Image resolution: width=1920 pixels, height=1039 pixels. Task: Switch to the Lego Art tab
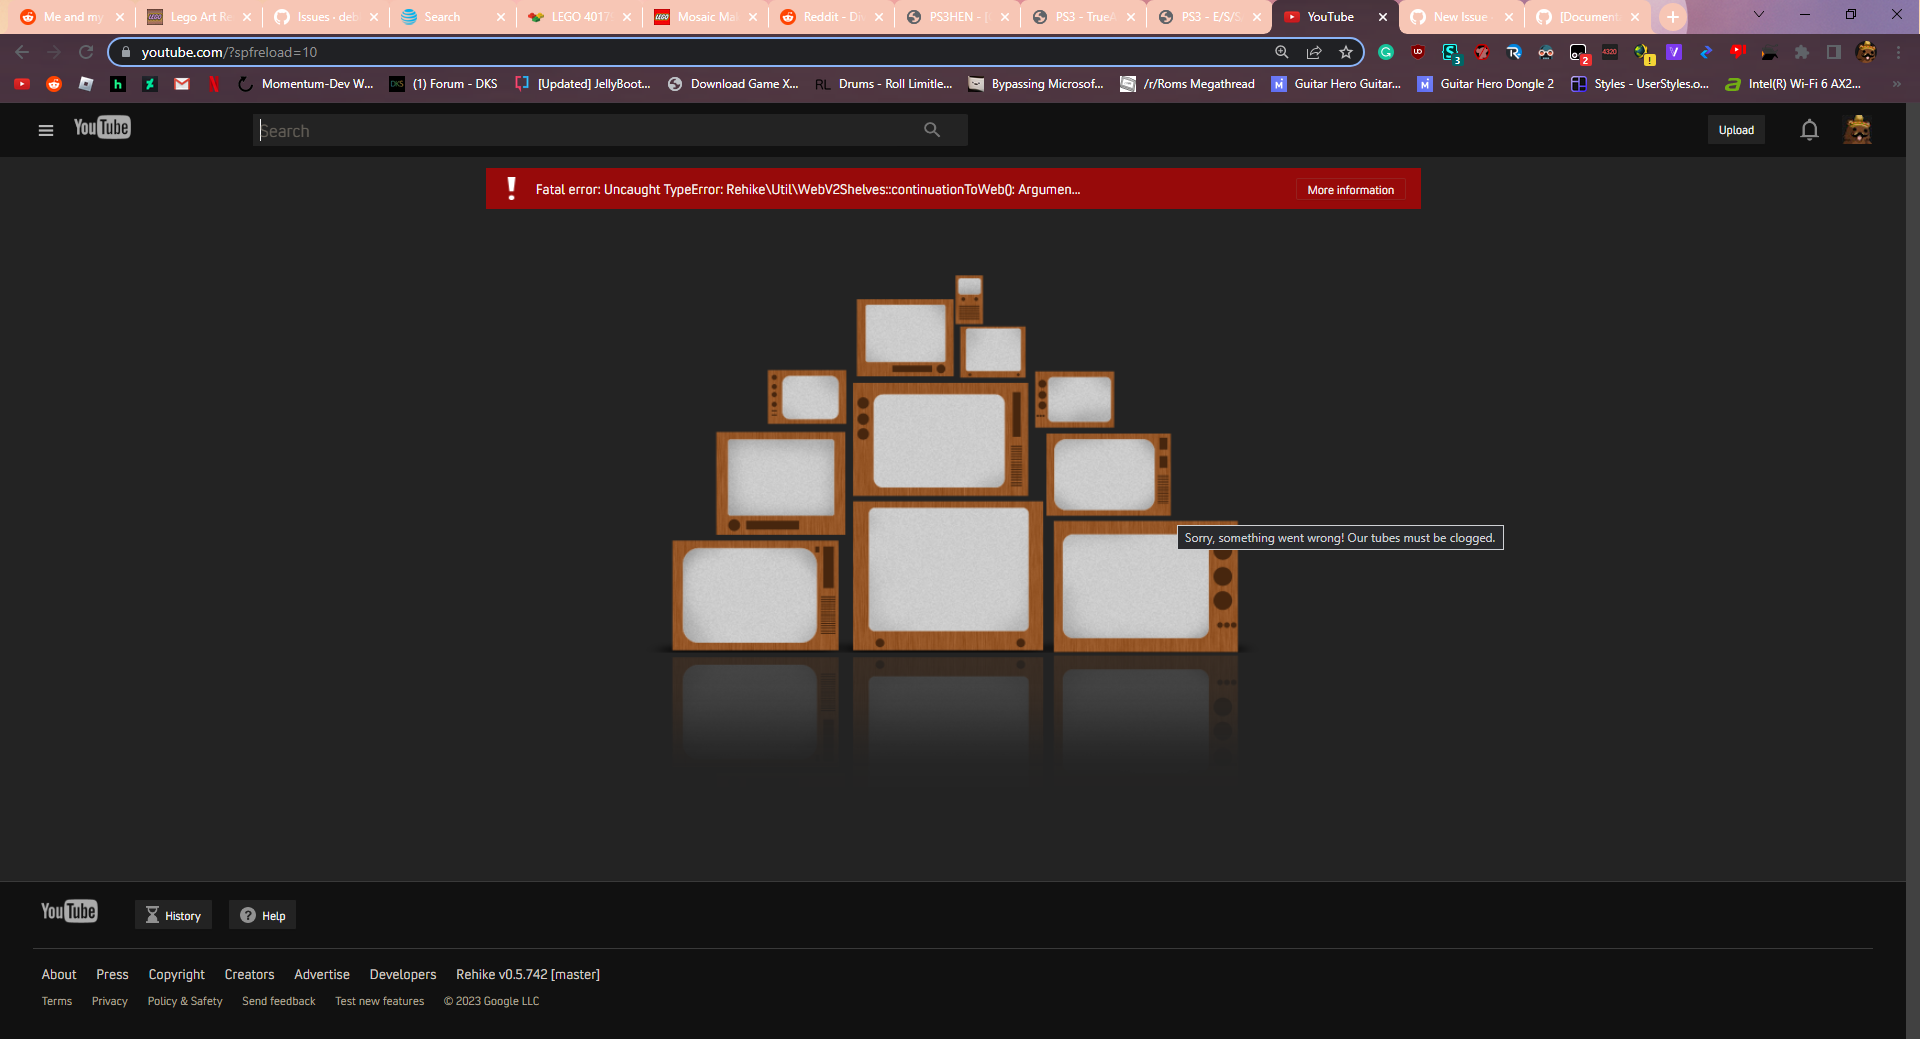pyautogui.click(x=200, y=17)
